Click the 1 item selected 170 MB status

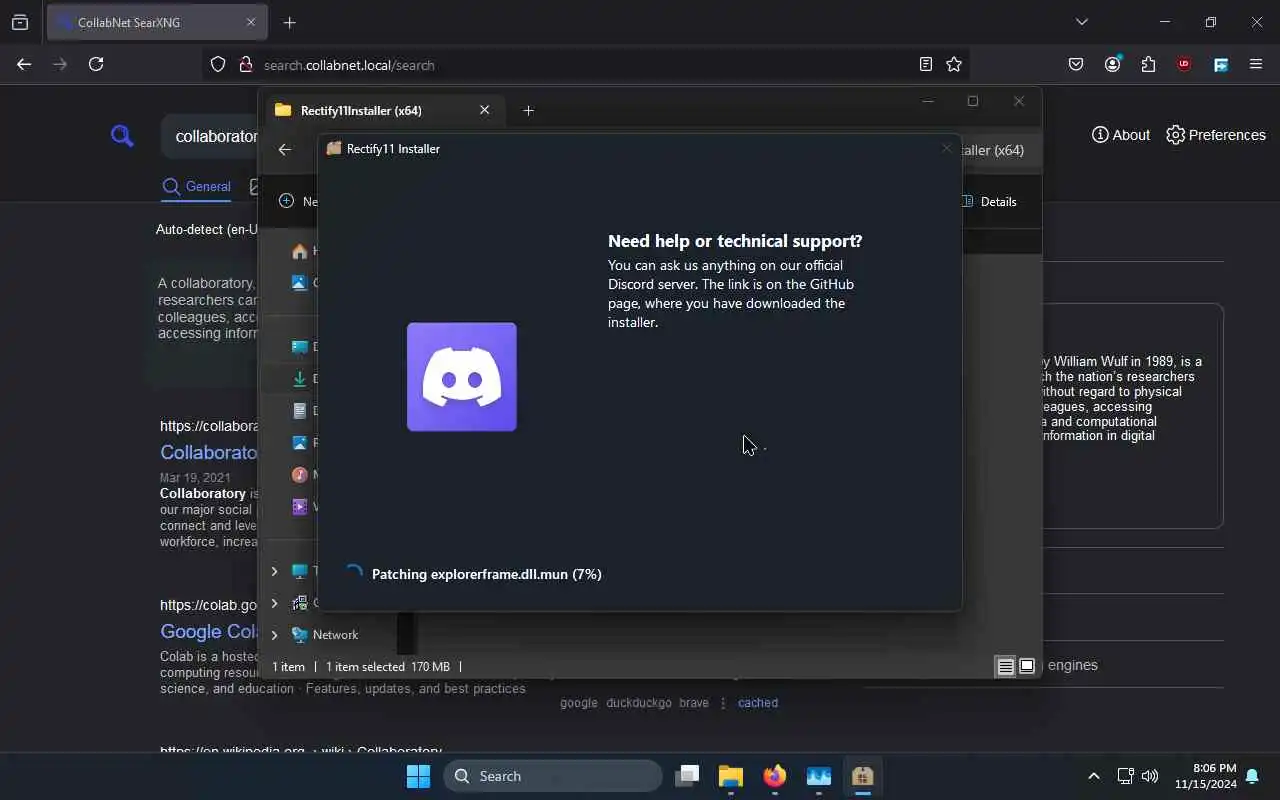[x=388, y=667]
